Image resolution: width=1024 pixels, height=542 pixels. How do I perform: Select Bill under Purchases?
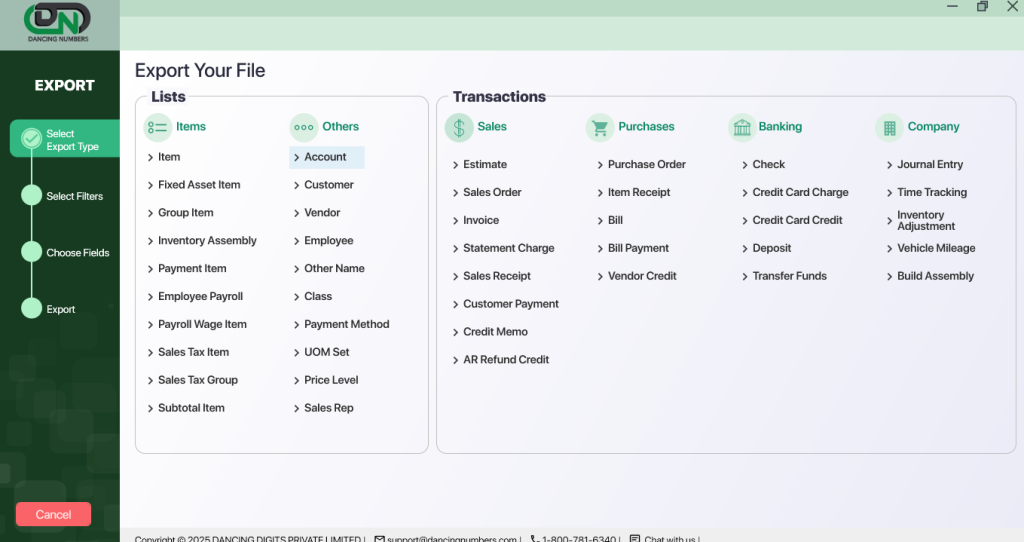point(615,221)
